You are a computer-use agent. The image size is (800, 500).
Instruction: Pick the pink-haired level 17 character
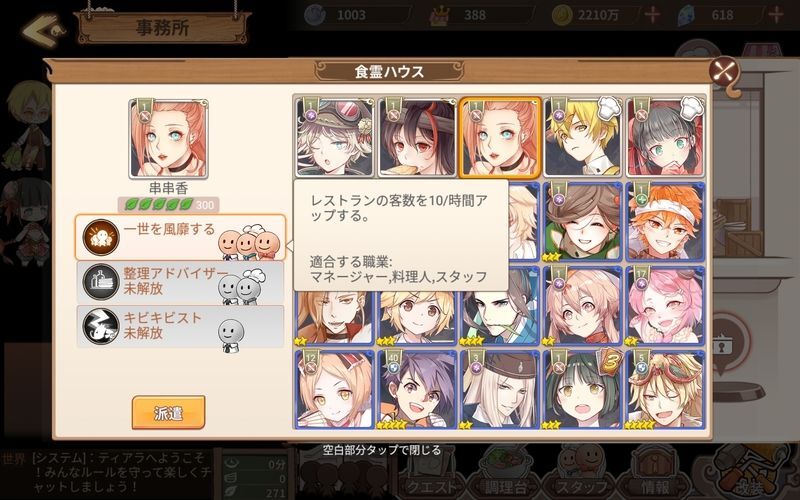[x=665, y=306]
